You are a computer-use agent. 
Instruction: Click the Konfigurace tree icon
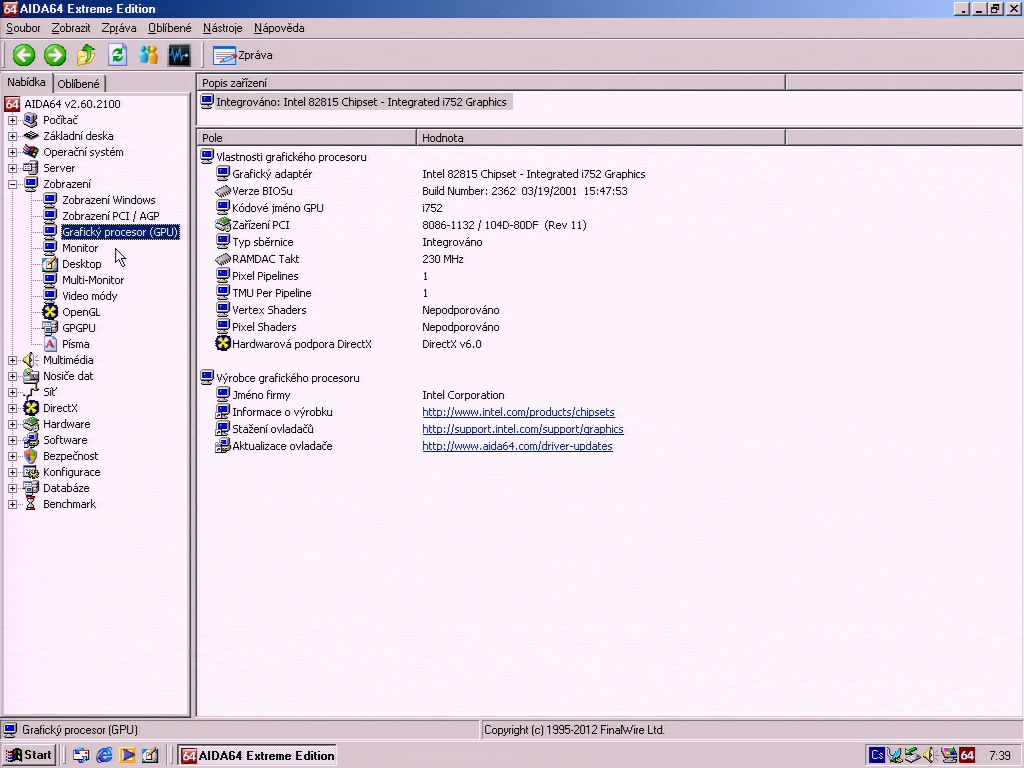[31, 472]
